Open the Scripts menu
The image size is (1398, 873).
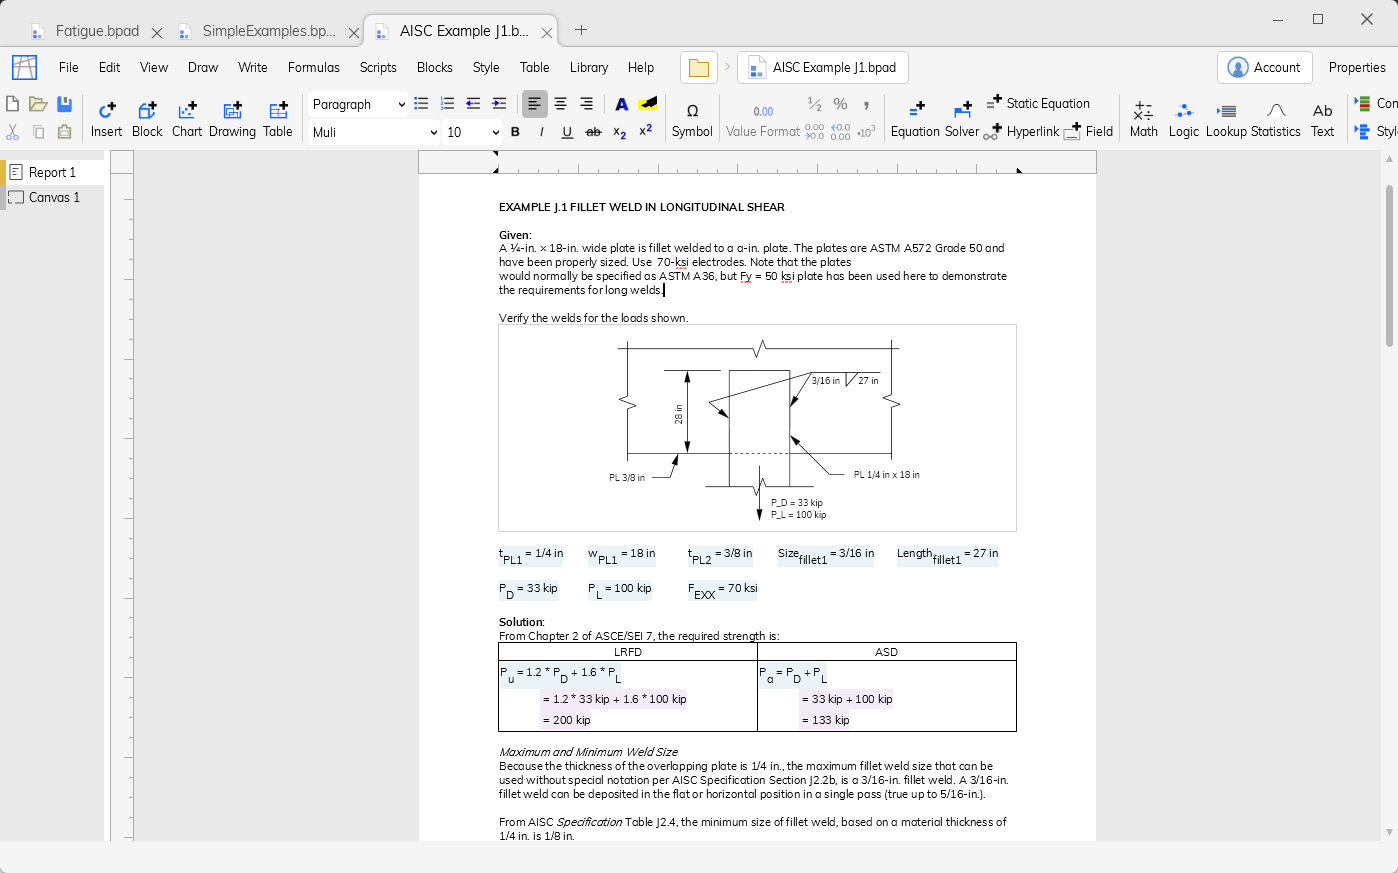point(378,68)
